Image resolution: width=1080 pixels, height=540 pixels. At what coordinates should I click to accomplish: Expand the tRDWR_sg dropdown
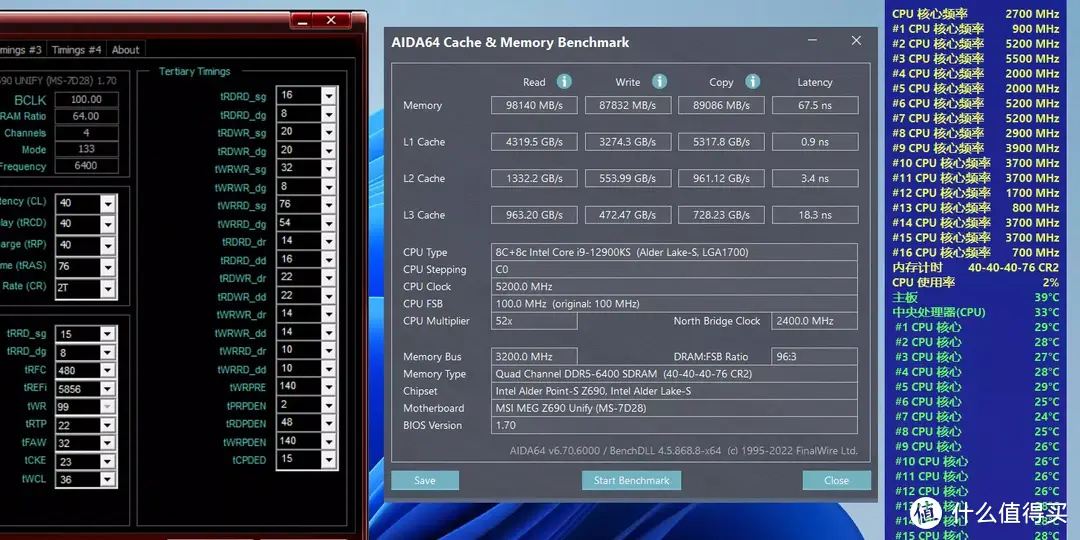coord(329,132)
